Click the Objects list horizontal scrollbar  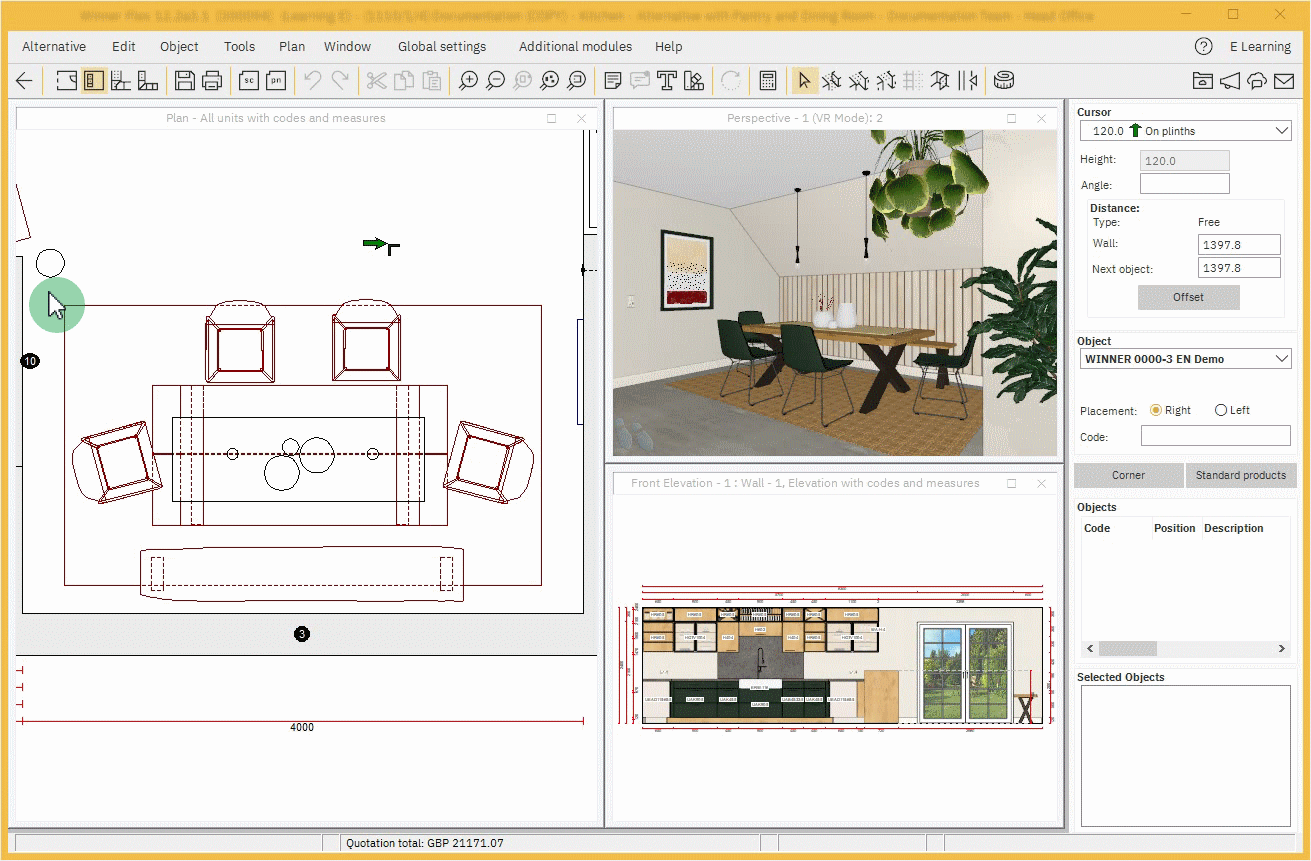pos(1185,648)
